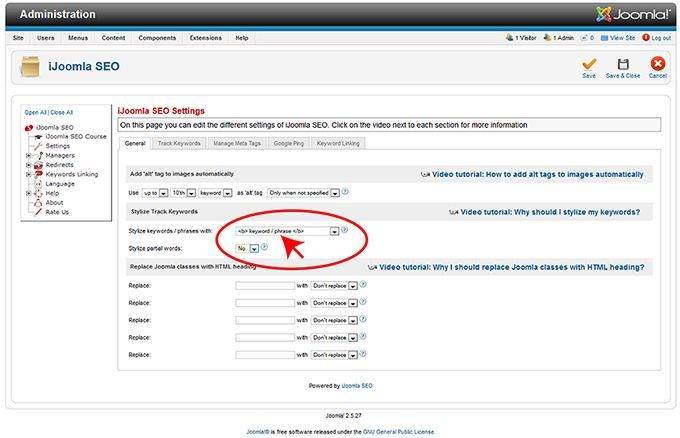Open 'Only when not specified' dropdown
680x438 pixels.
click(x=304, y=193)
